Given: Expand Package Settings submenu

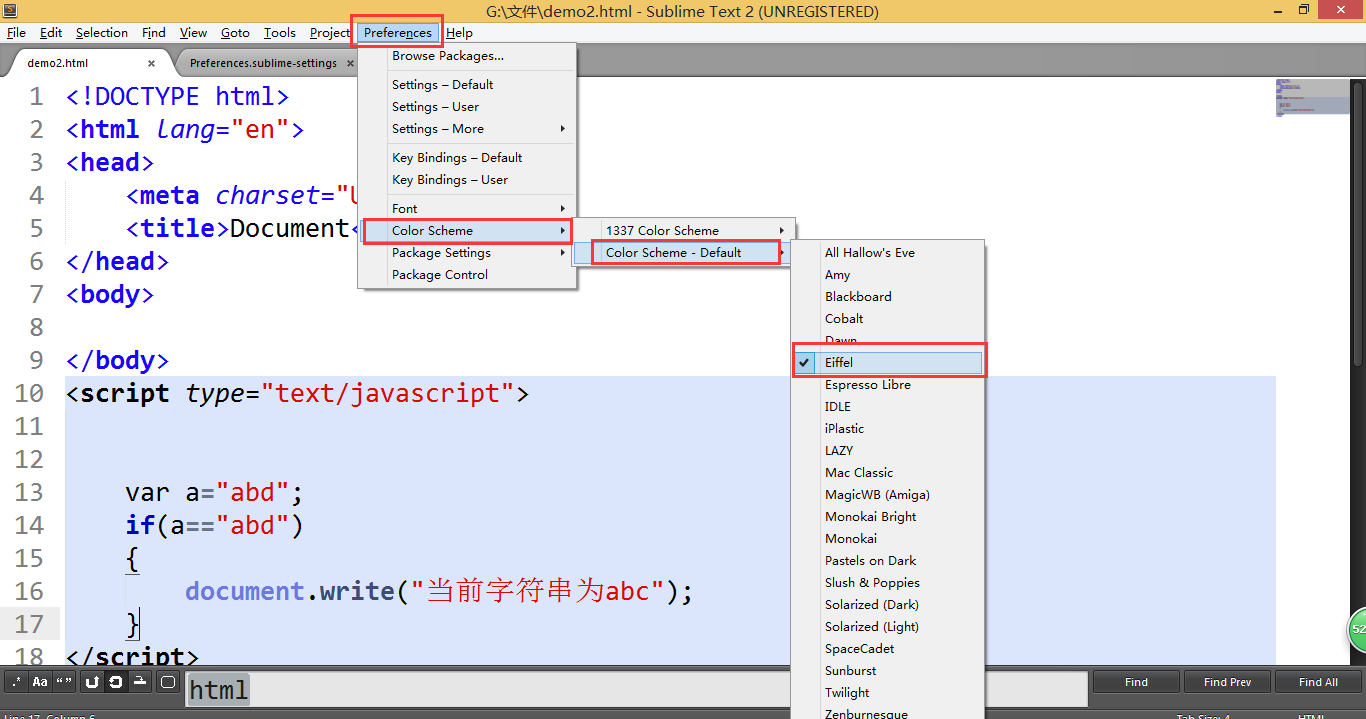Looking at the screenshot, I should (x=467, y=253).
